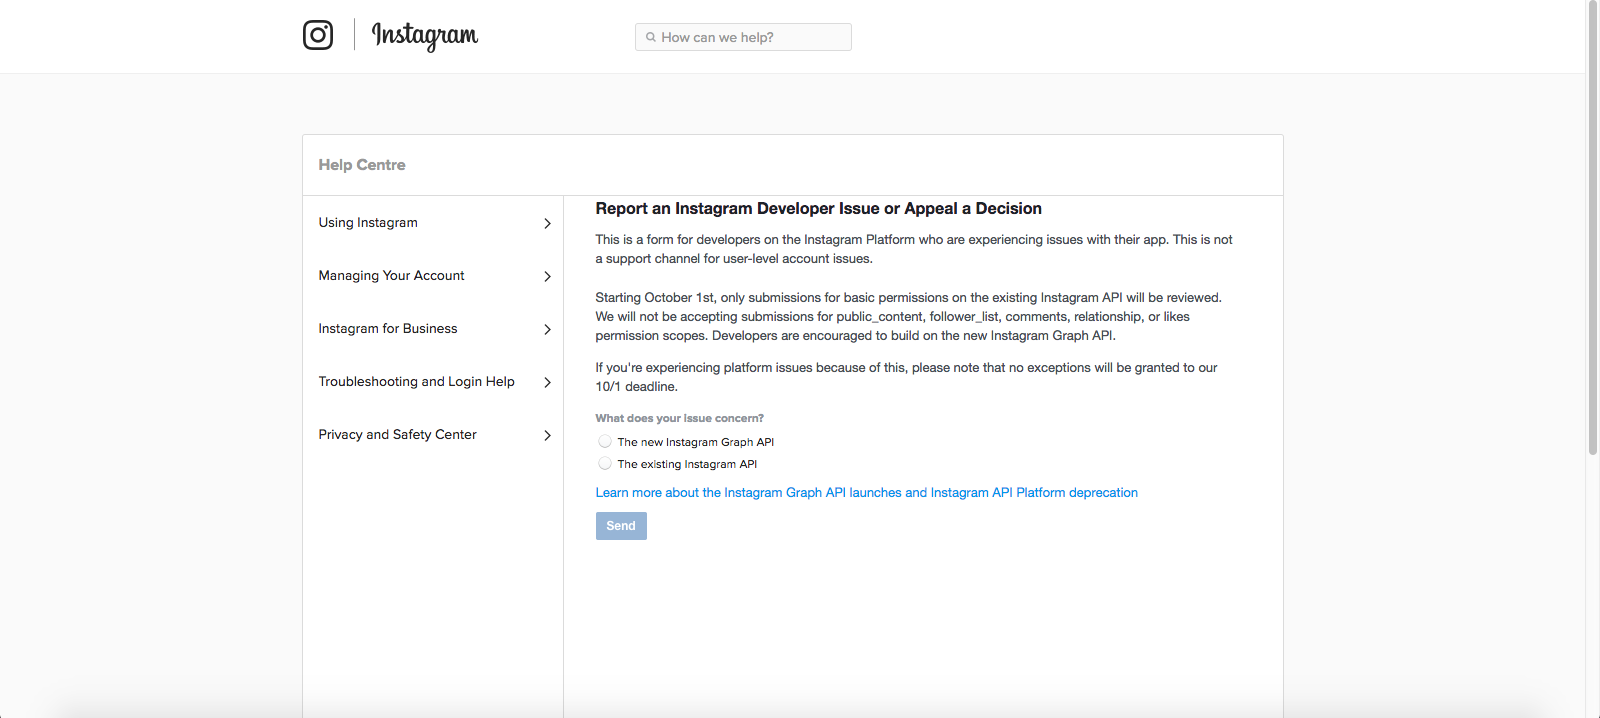
Task: Click the 'What does your issue concern?' label
Action: point(680,418)
